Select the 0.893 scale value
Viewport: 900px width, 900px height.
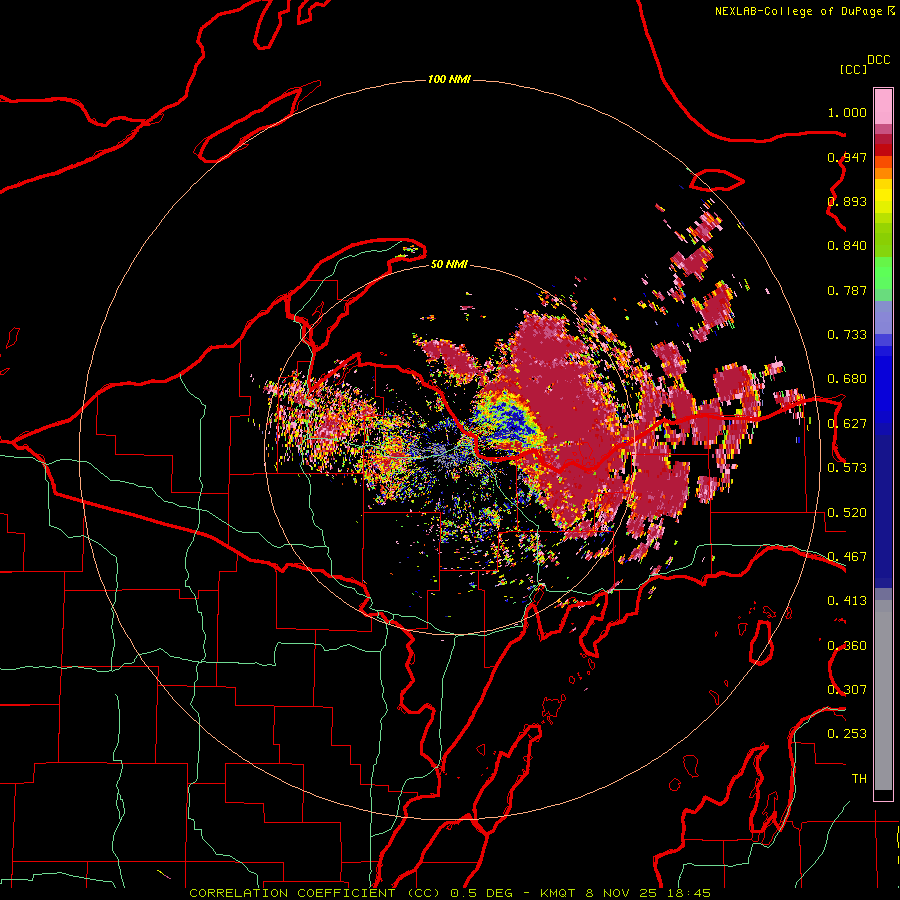(847, 201)
